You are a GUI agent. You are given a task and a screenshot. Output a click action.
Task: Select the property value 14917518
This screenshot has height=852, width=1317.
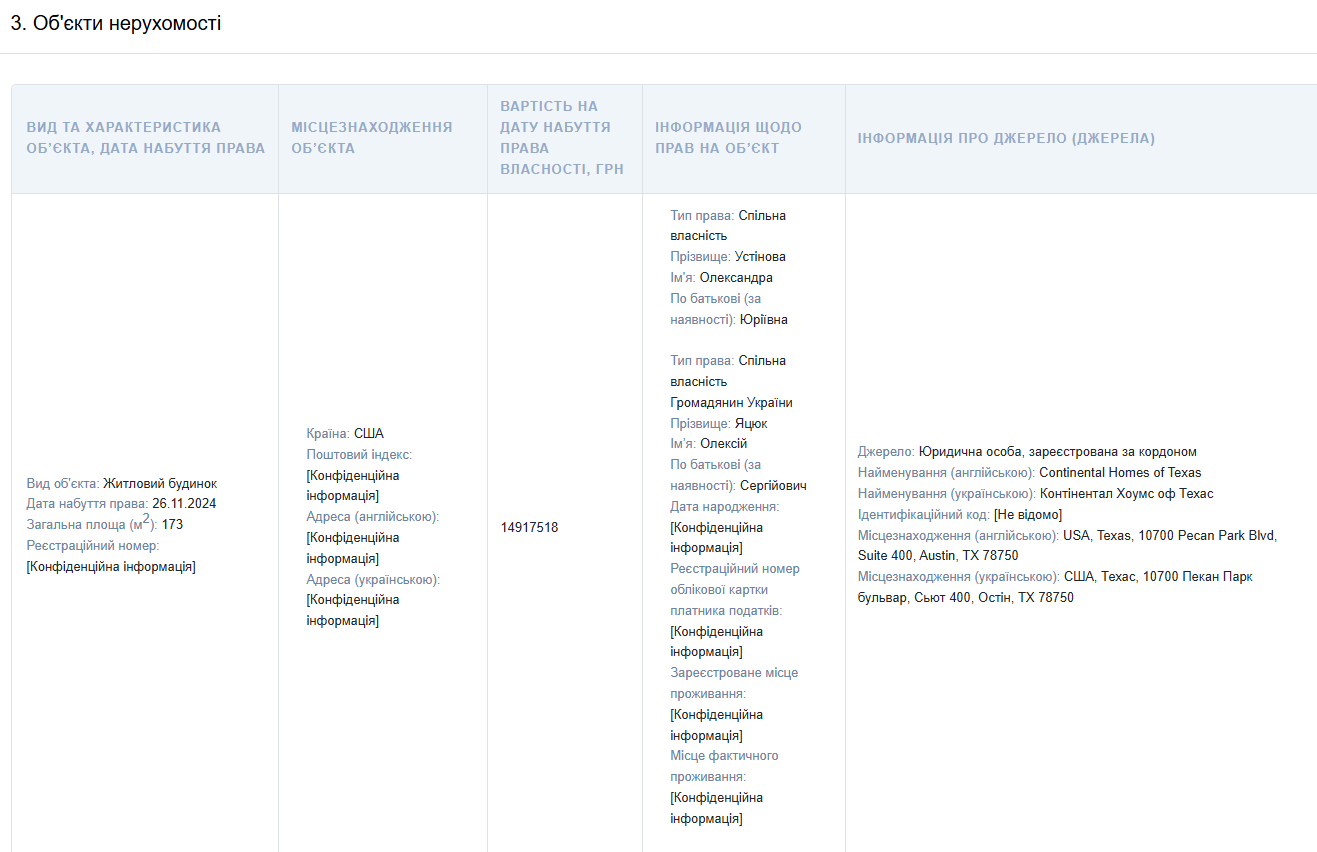click(529, 527)
